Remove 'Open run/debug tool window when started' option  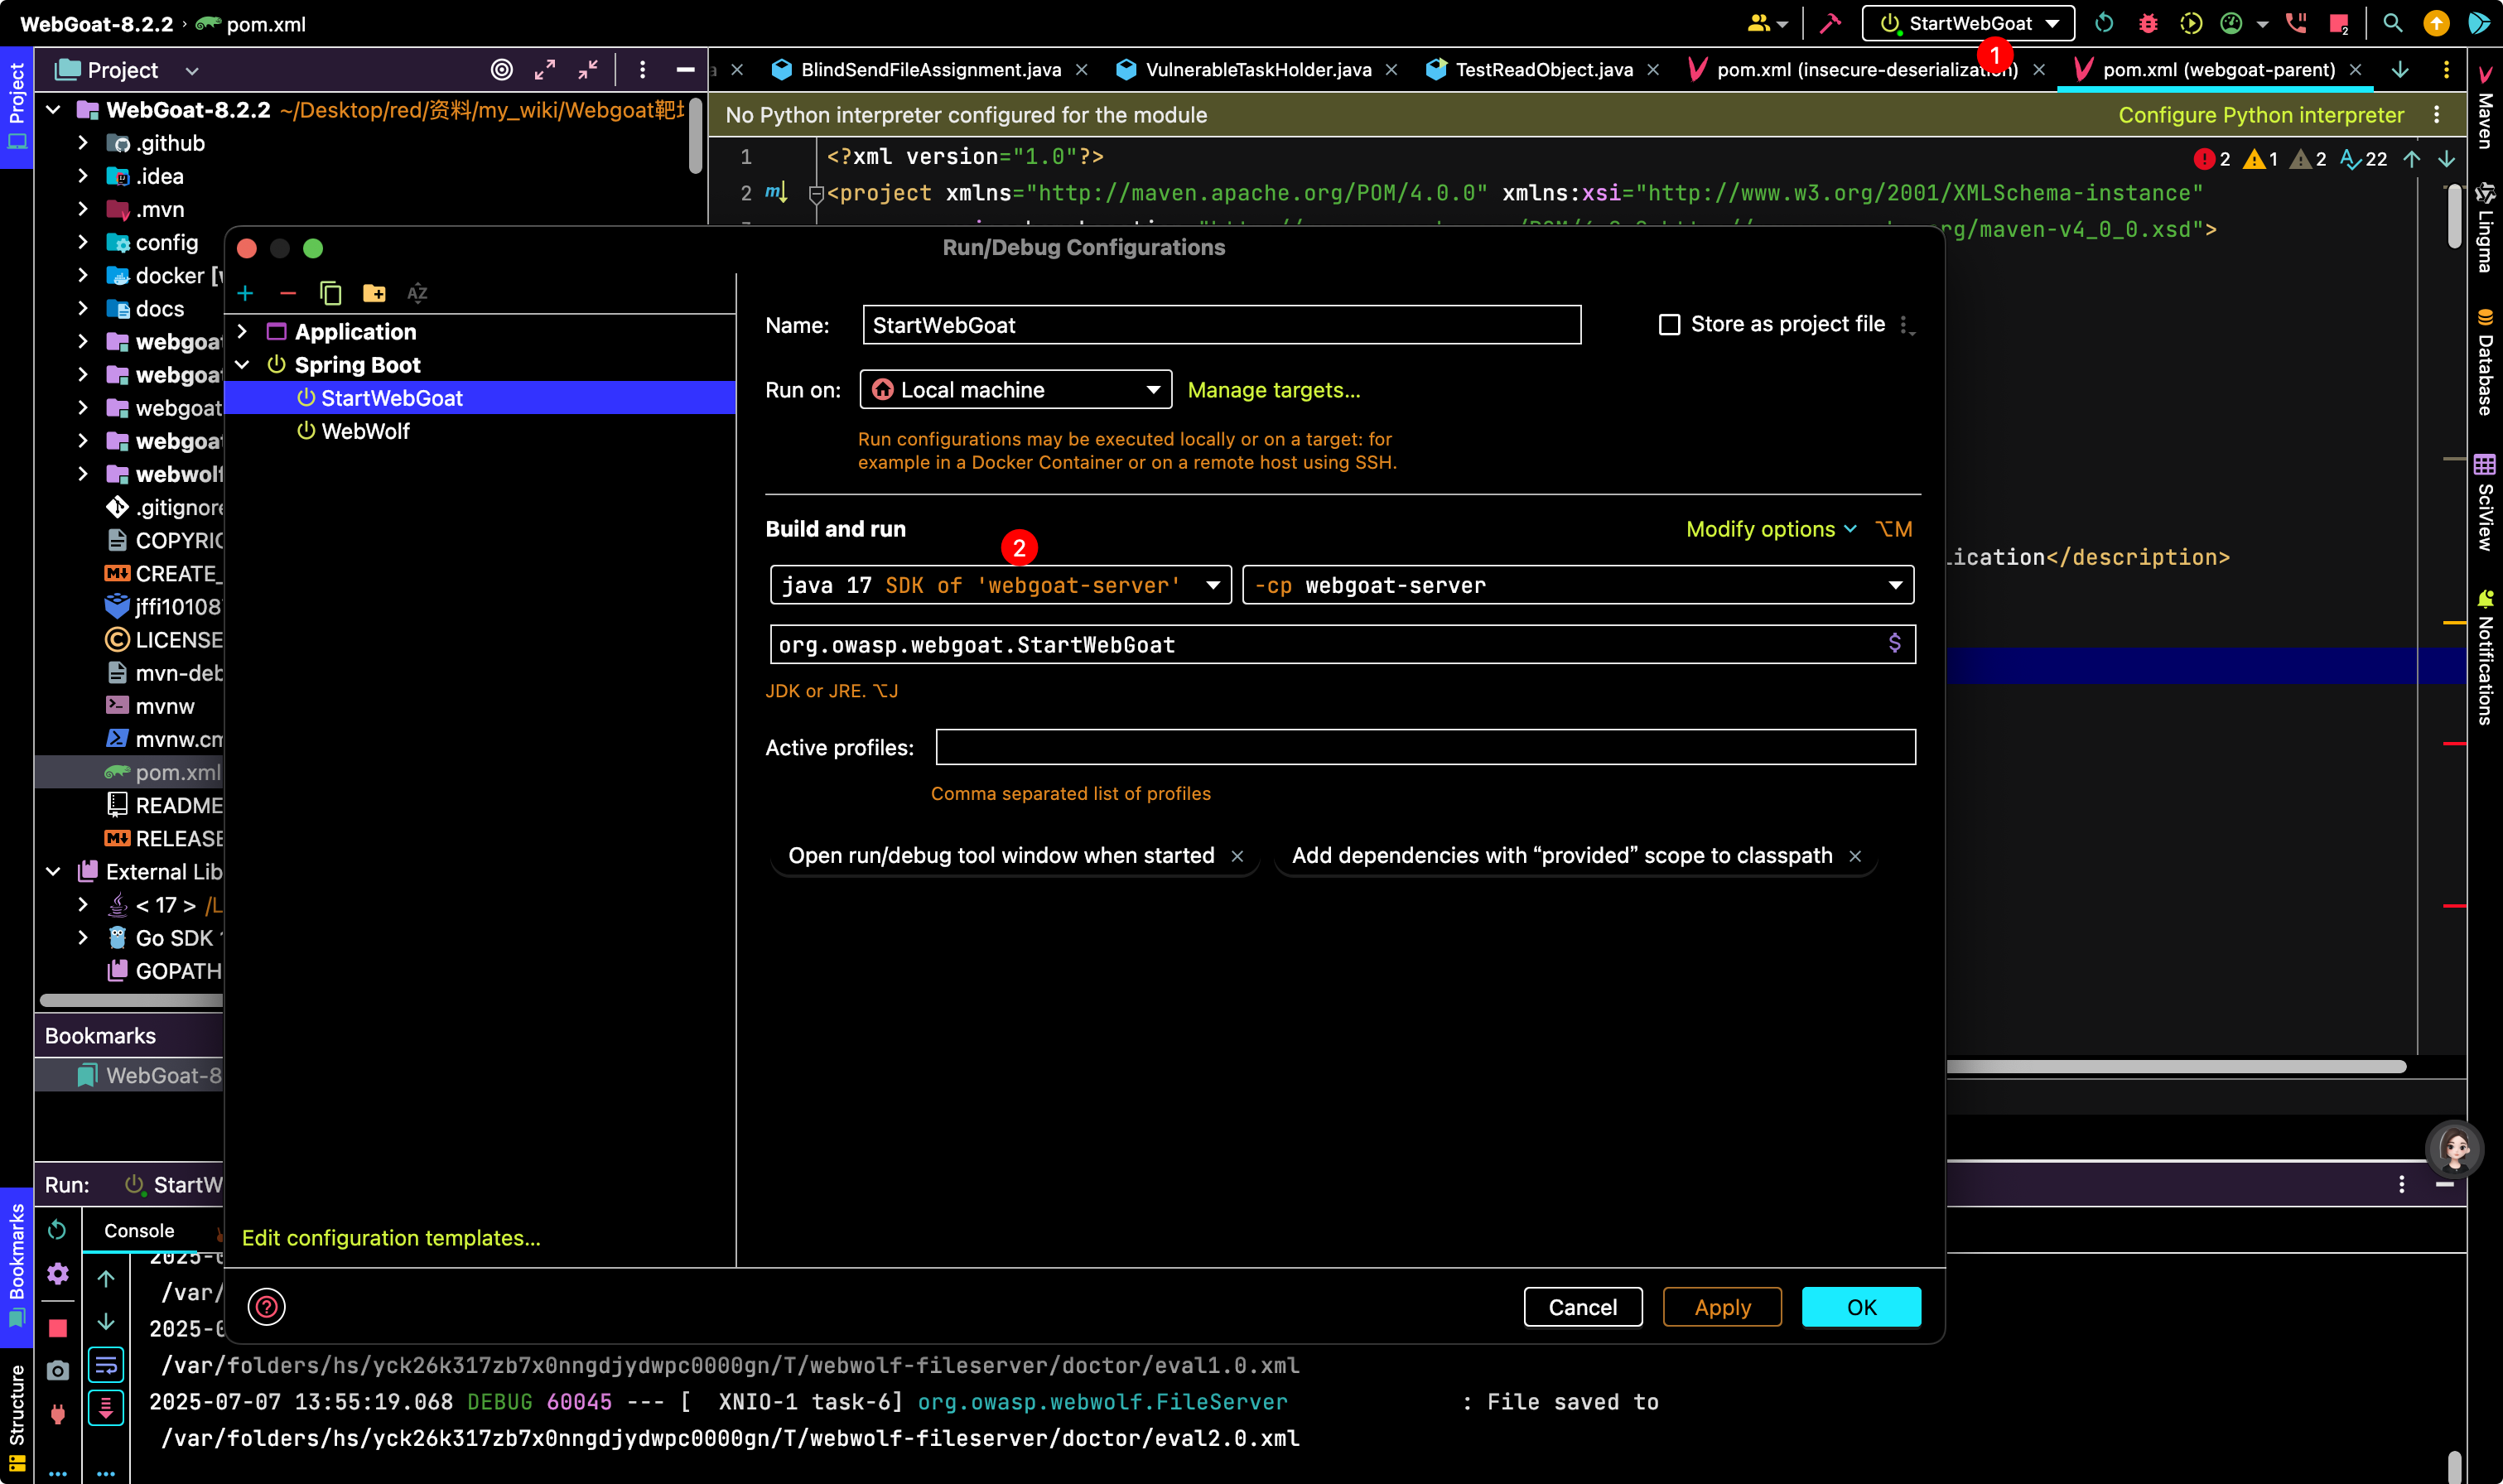tap(1237, 856)
